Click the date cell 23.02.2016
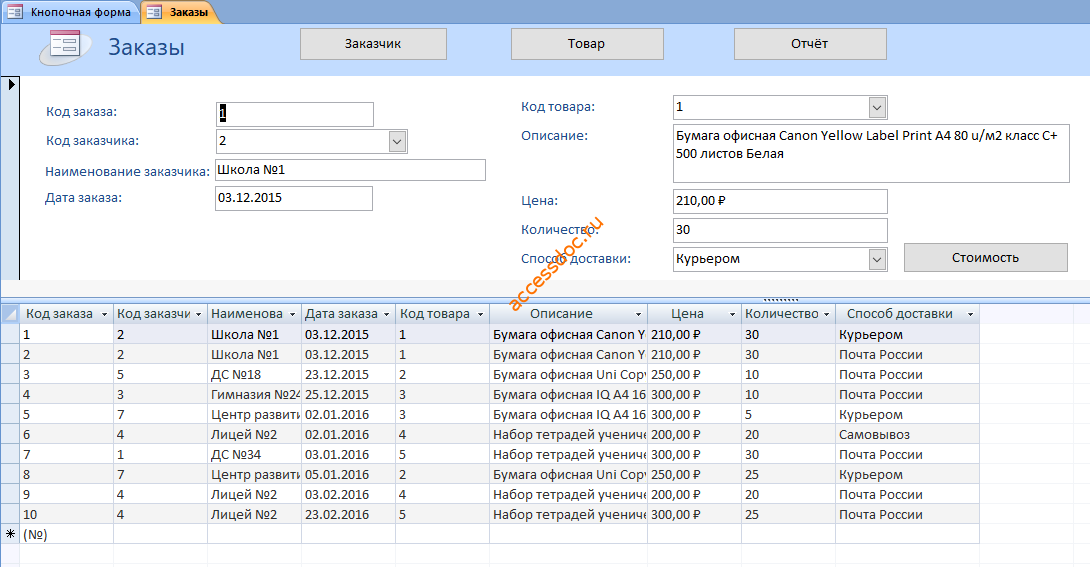Image resolution: width=1090 pixels, height=567 pixels. [348, 515]
